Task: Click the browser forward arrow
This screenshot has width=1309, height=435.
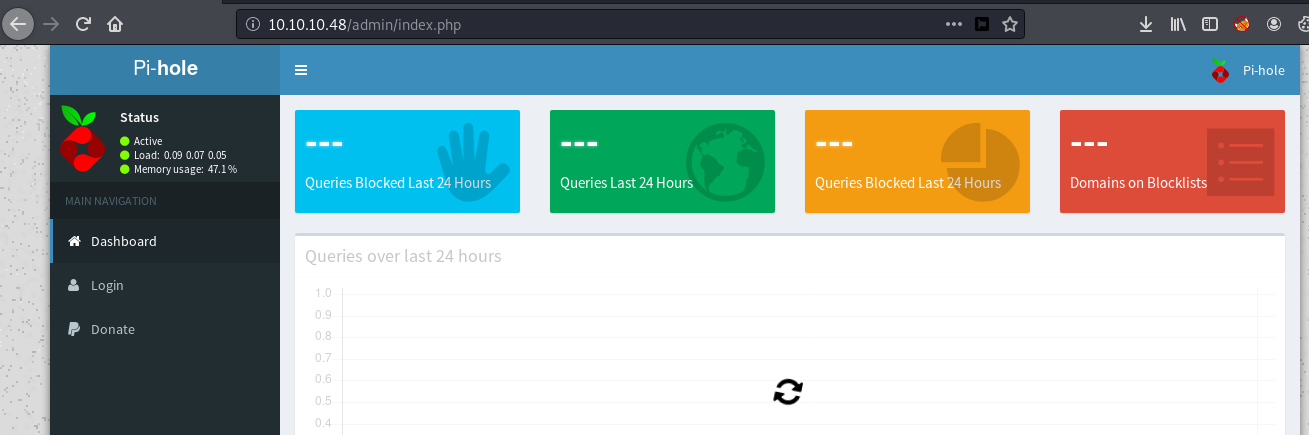Action: tap(51, 23)
